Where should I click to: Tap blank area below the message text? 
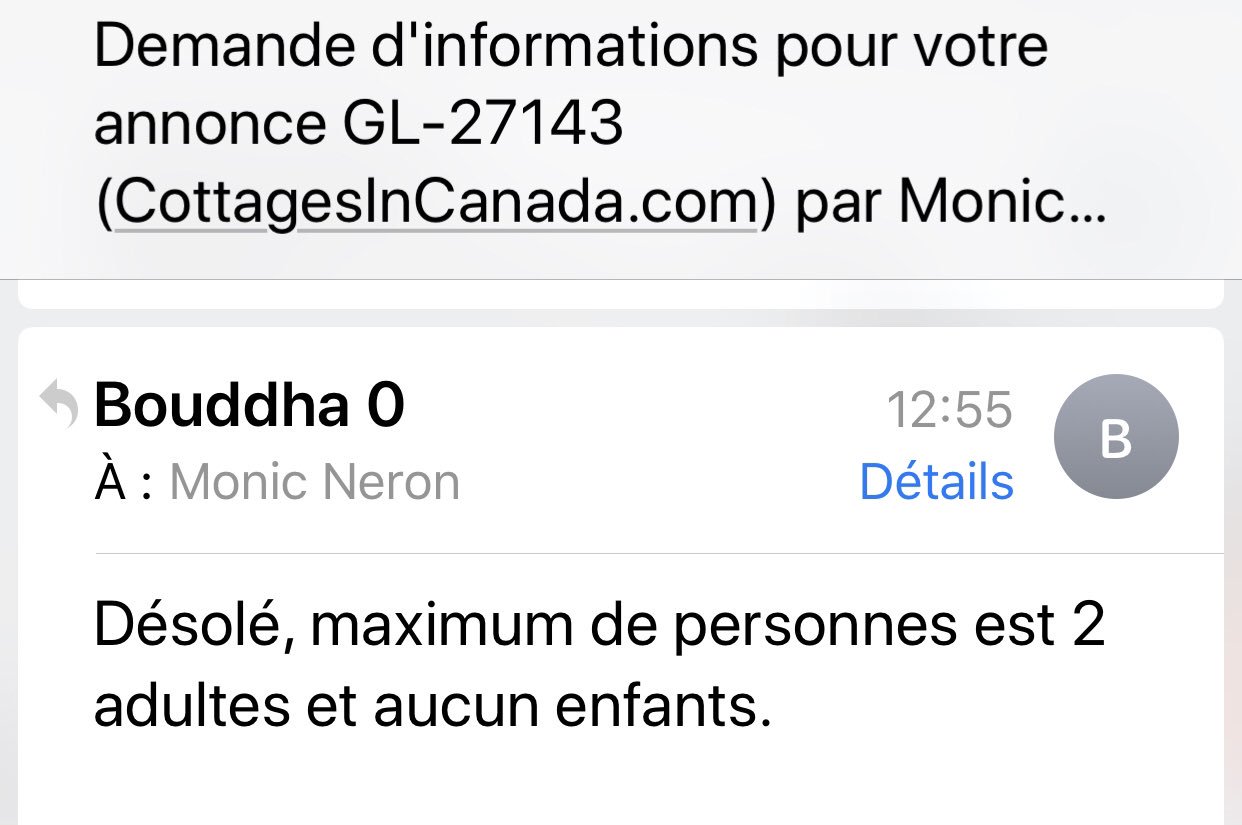click(x=620, y=785)
